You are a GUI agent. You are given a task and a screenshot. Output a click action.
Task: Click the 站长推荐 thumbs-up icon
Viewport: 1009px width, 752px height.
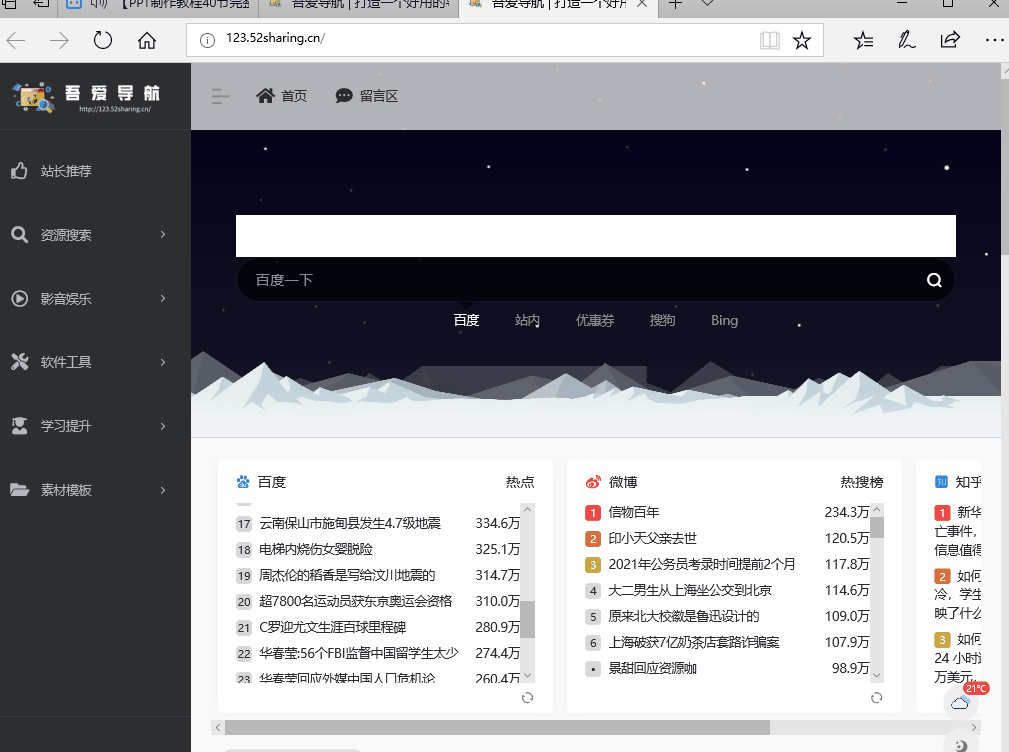click(x=19, y=171)
